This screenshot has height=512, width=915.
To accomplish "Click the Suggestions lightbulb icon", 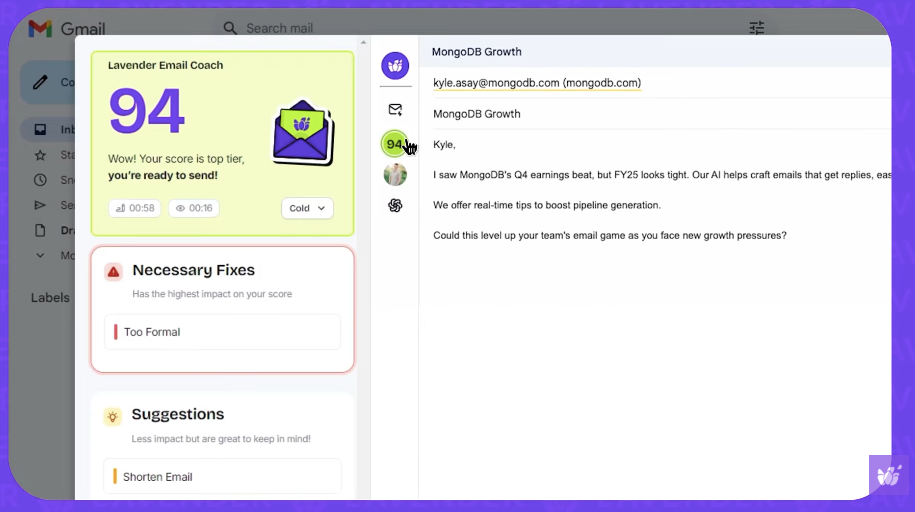I will pyautogui.click(x=113, y=417).
